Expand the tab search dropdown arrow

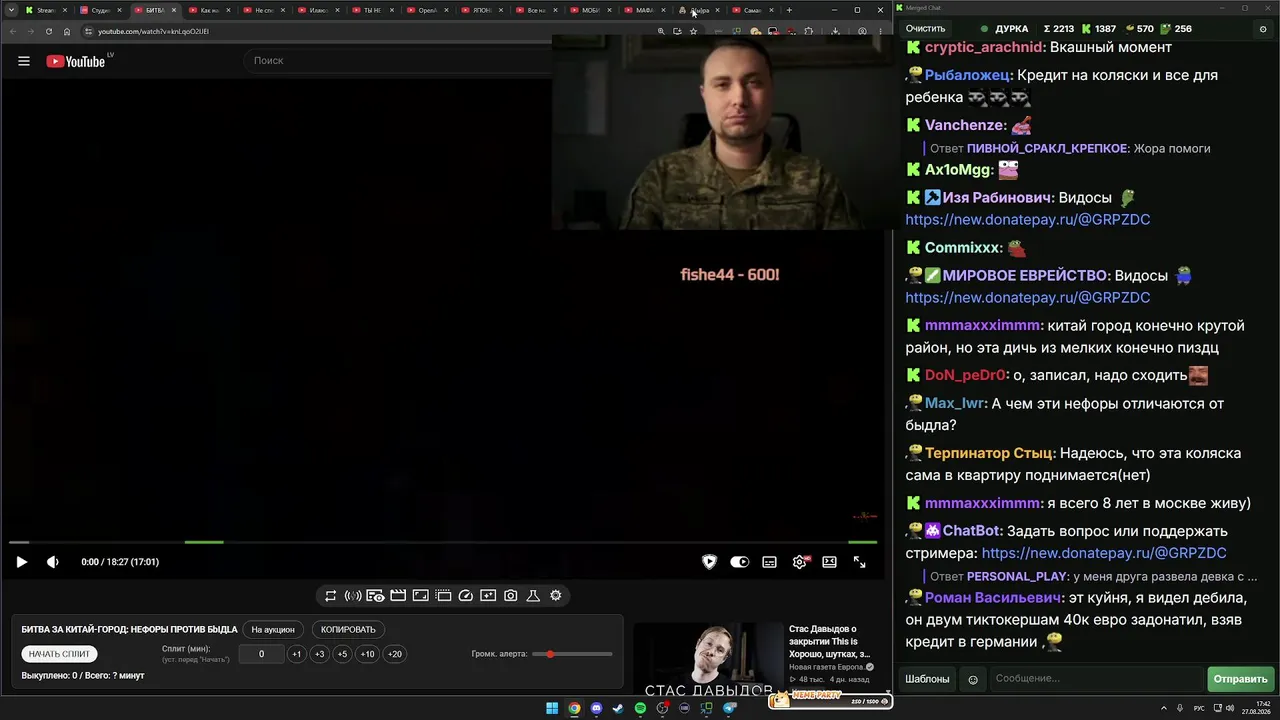pos(11,10)
